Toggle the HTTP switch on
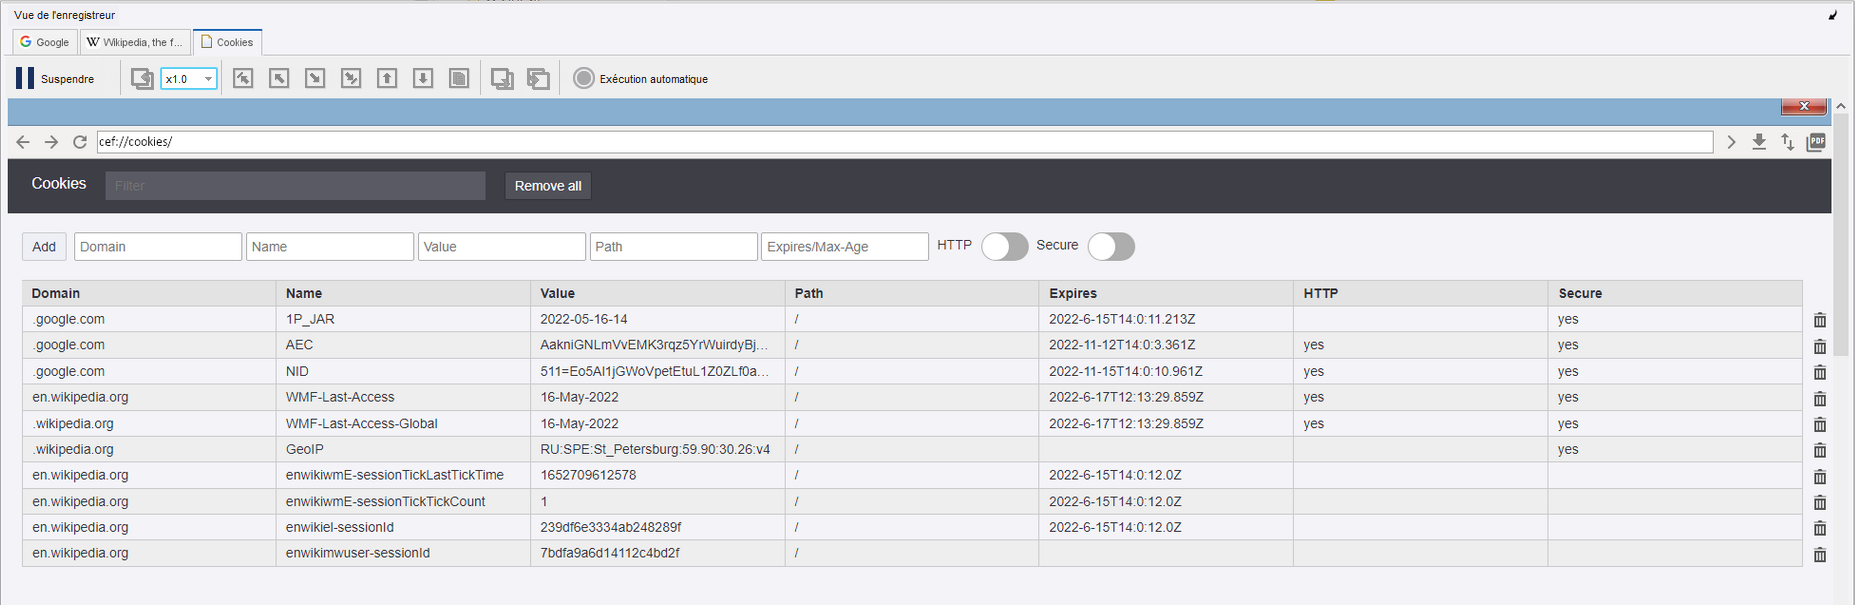 click(1004, 246)
